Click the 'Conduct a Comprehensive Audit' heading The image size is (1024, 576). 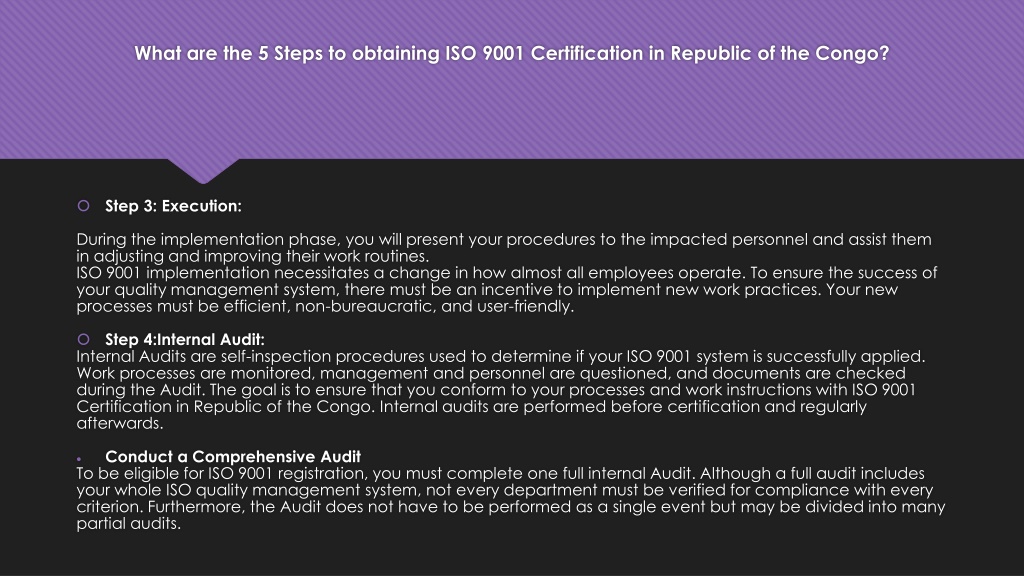click(233, 456)
